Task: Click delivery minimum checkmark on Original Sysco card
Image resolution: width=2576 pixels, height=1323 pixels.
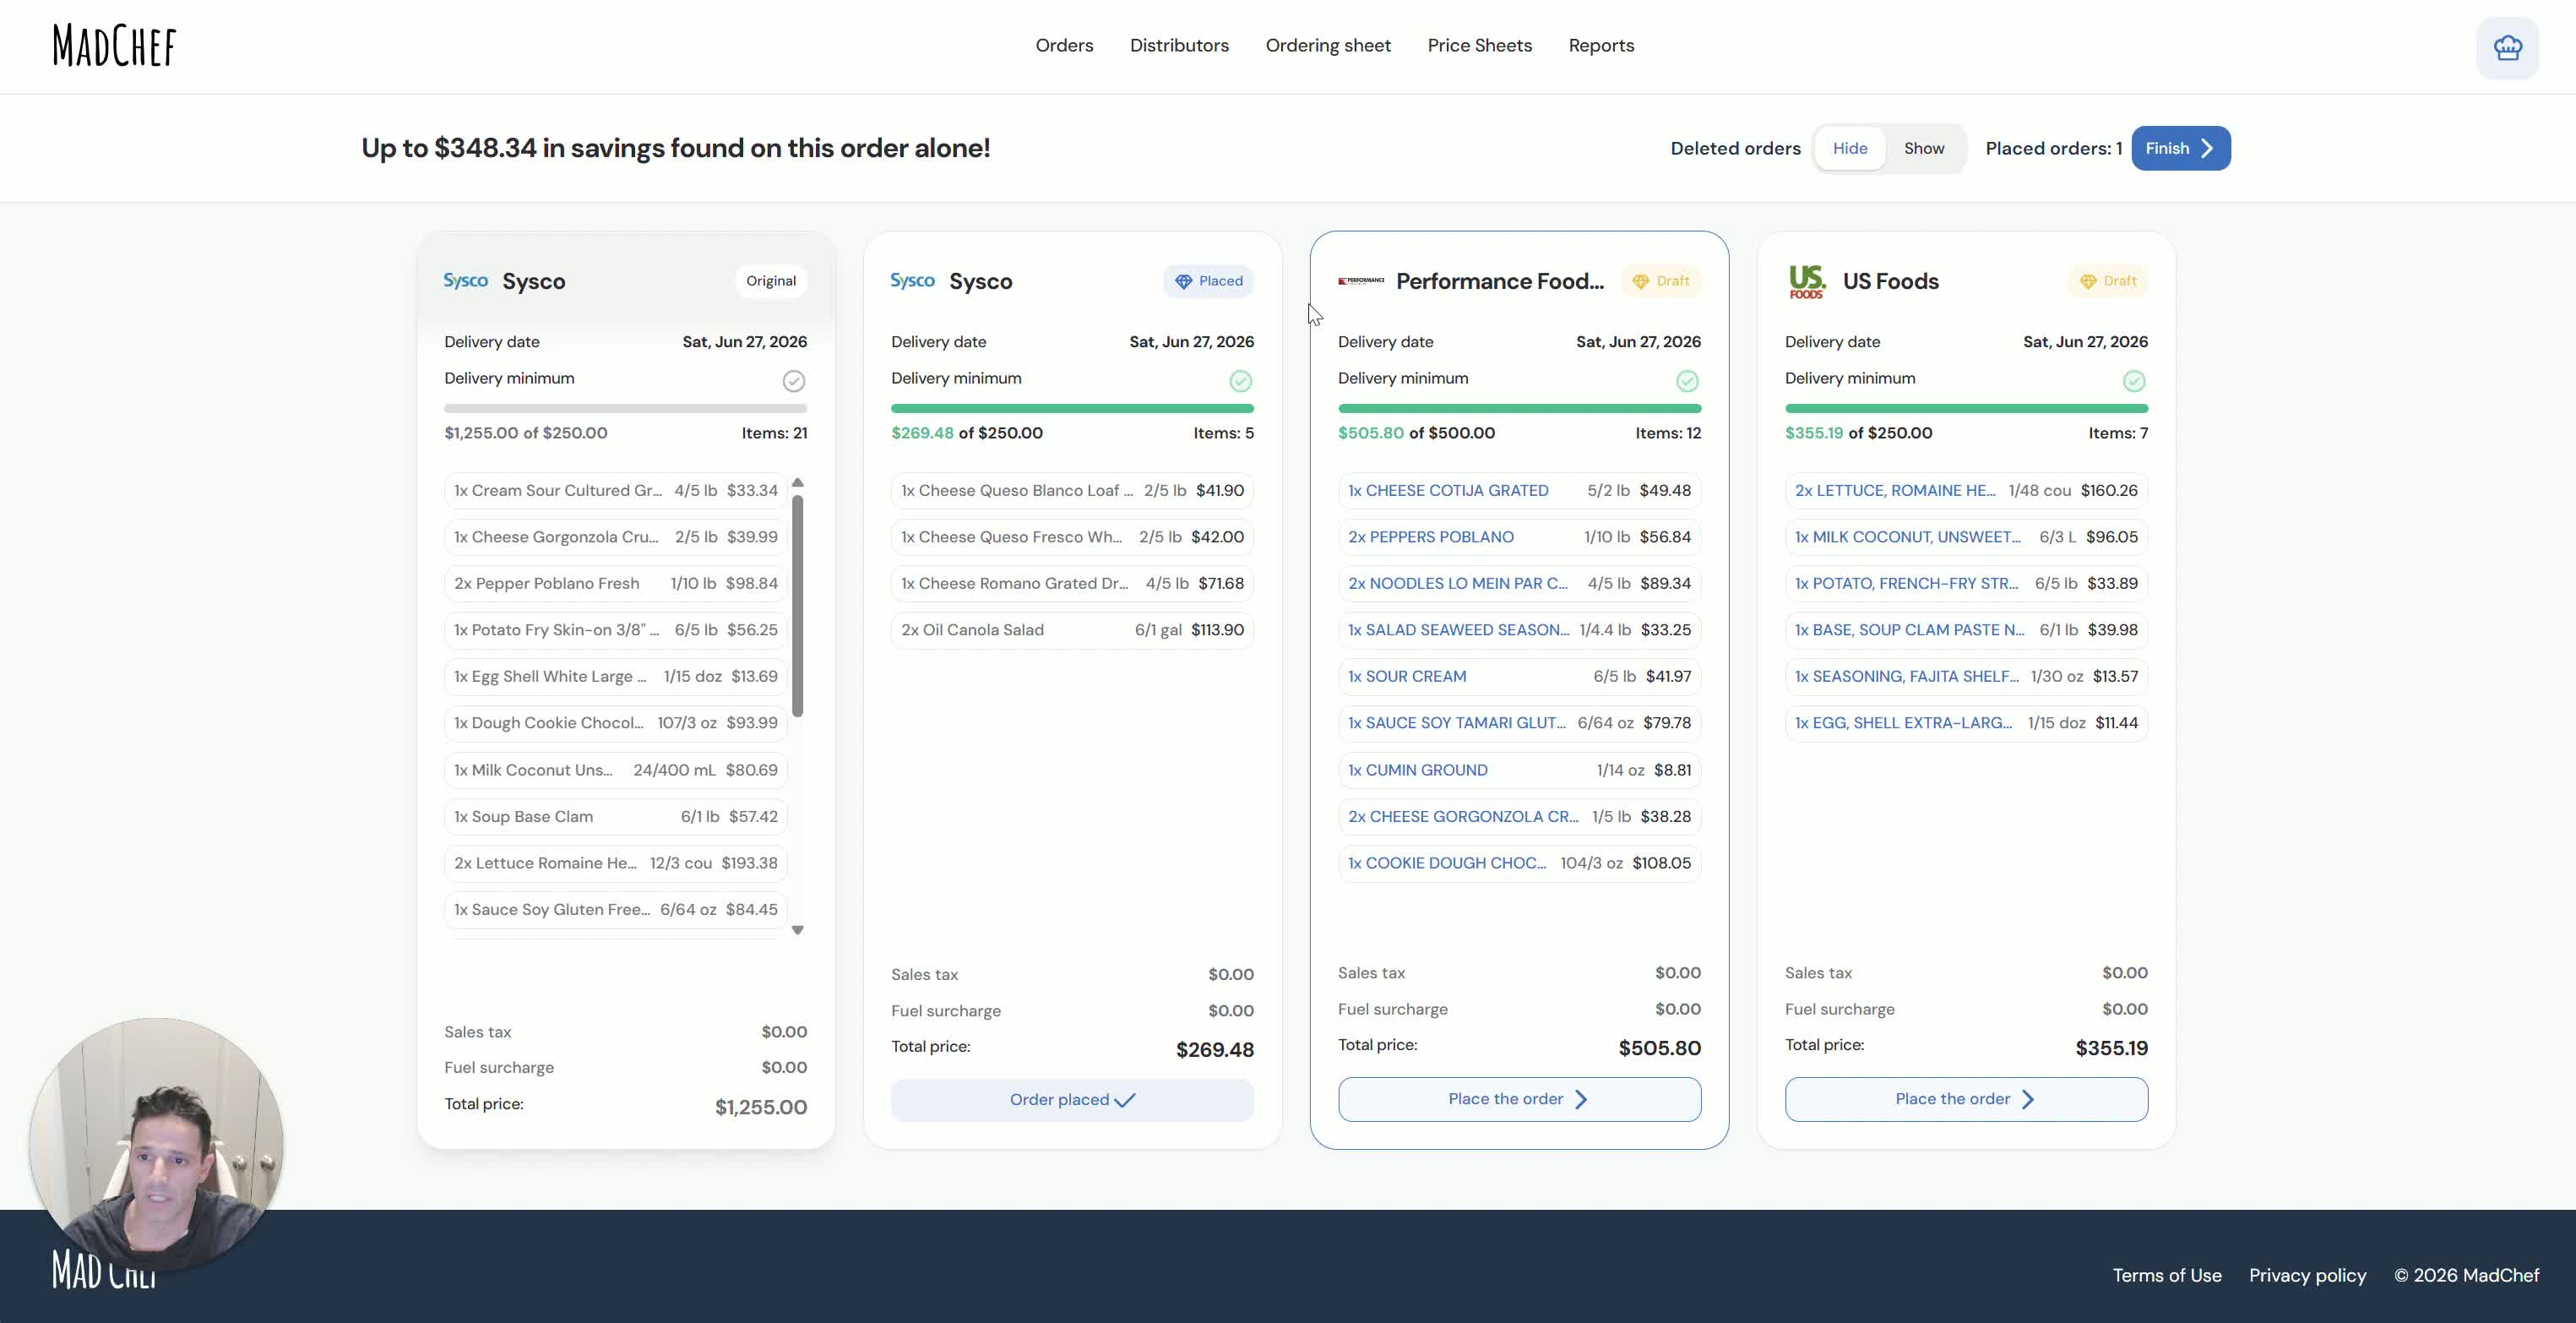Action: [794, 381]
